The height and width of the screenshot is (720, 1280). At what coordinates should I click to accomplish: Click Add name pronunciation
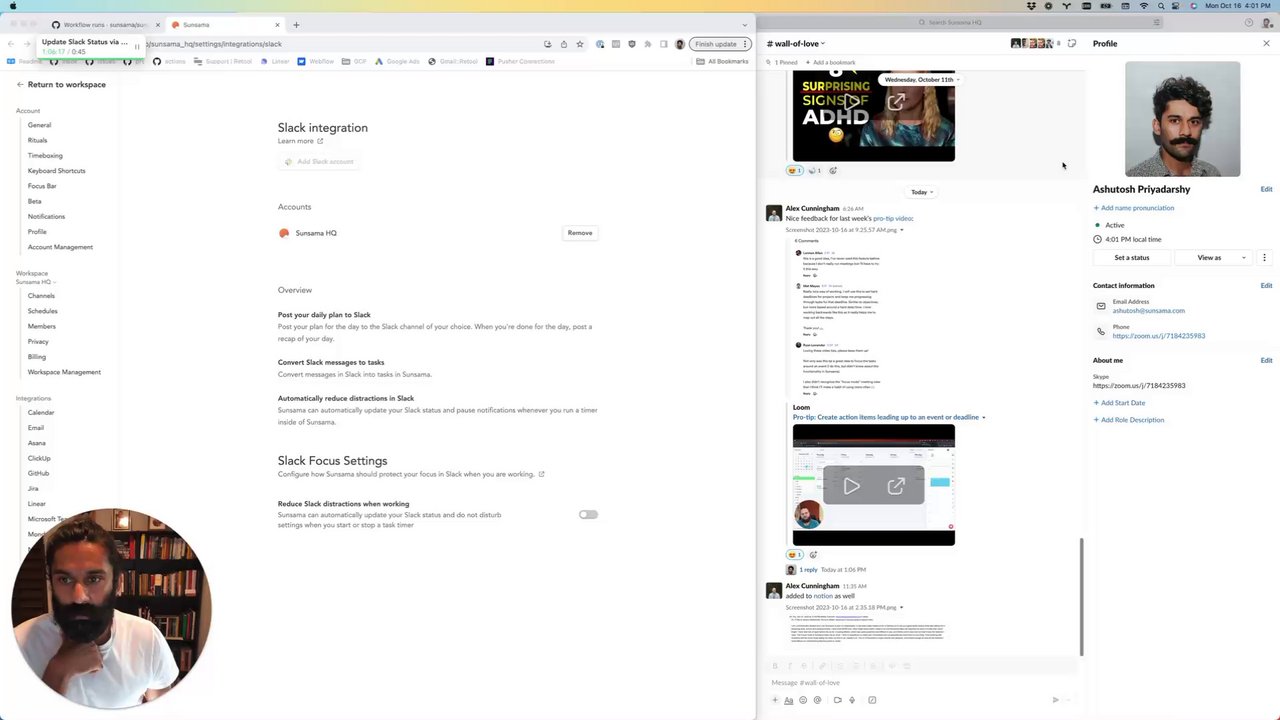click(1134, 208)
